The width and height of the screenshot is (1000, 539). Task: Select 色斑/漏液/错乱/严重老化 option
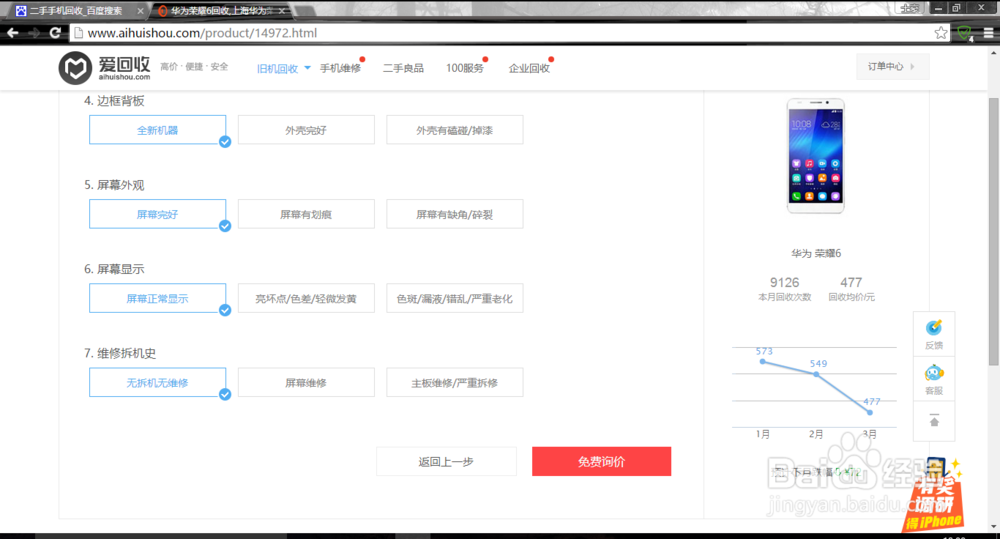point(455,299)
